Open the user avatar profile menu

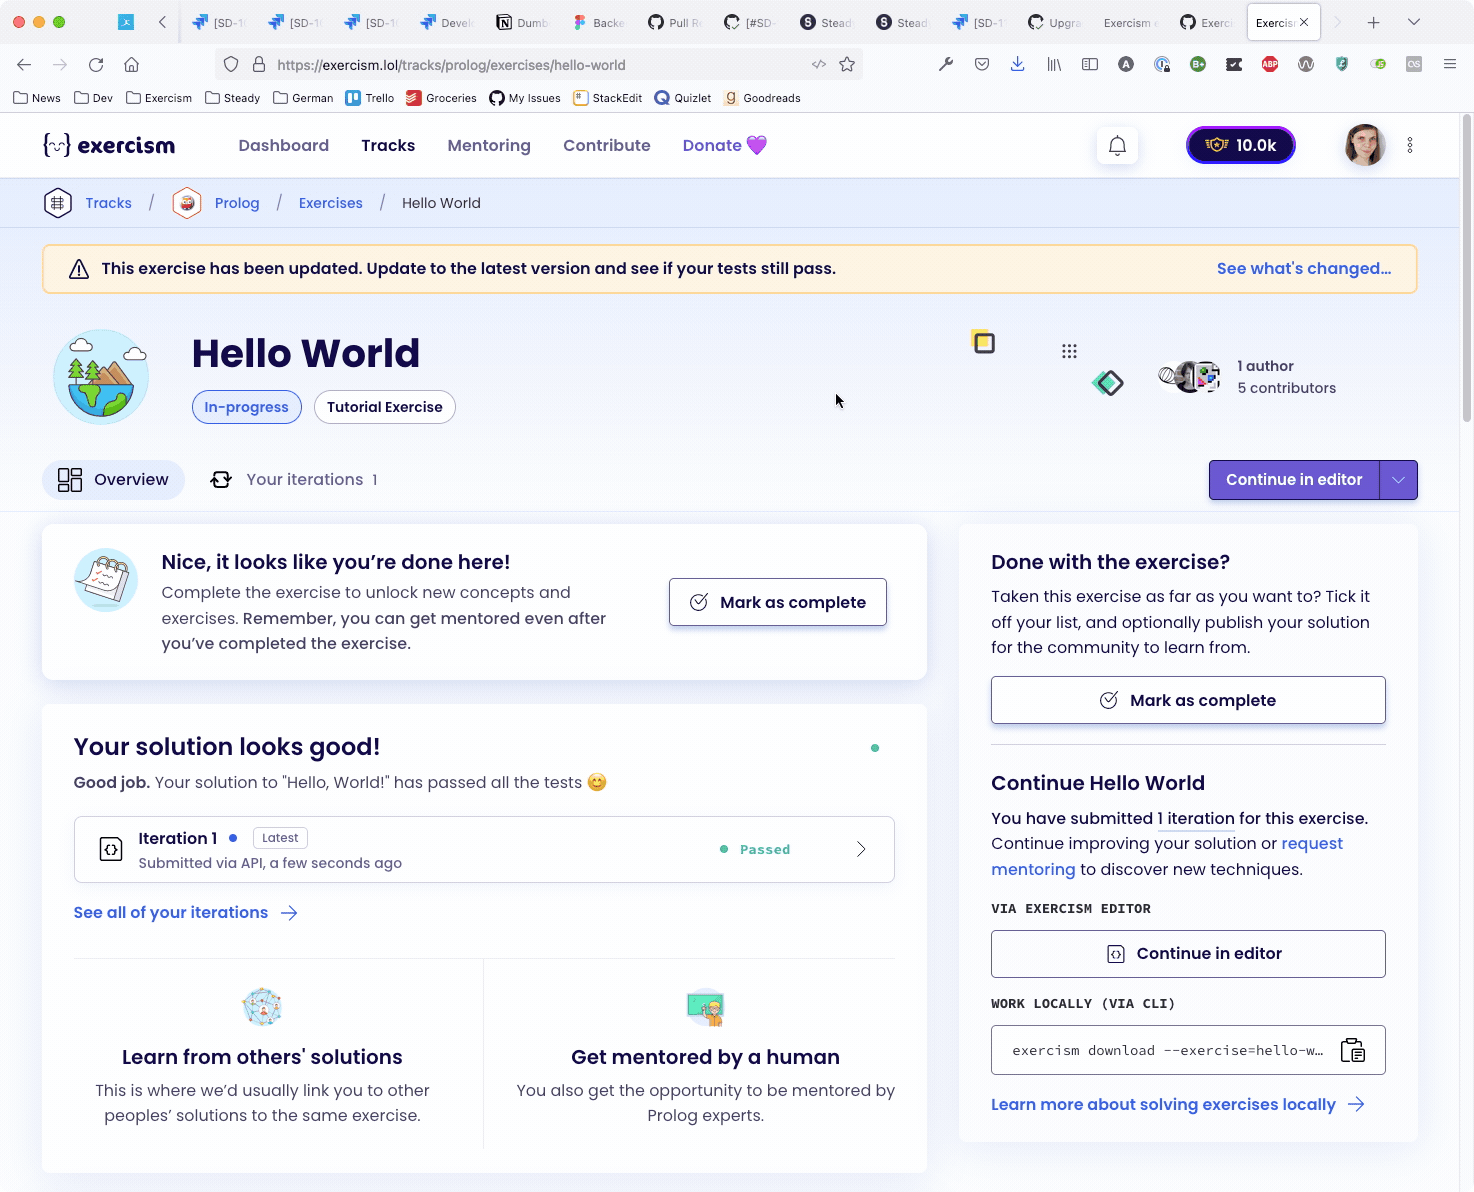click(x=1364, y=146)
